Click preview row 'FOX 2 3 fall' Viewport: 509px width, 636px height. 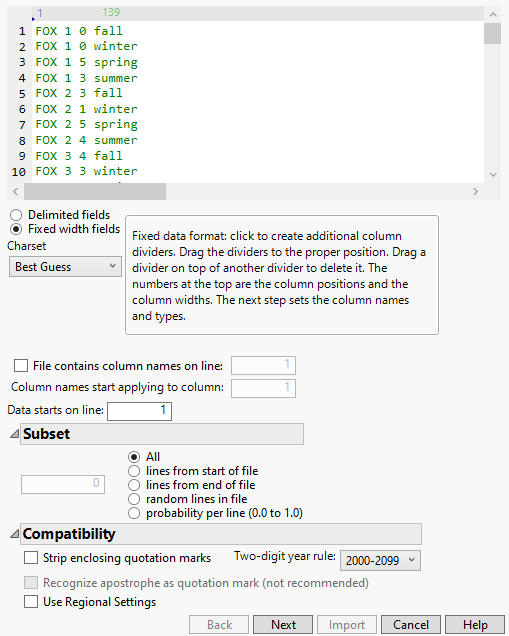click(79, 93)
